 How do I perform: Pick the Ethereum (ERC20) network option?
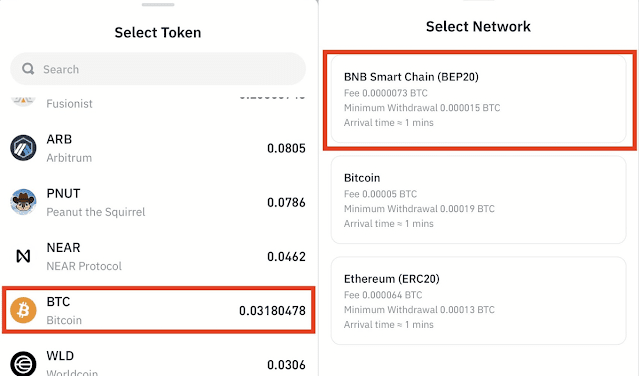pos(478,301)
